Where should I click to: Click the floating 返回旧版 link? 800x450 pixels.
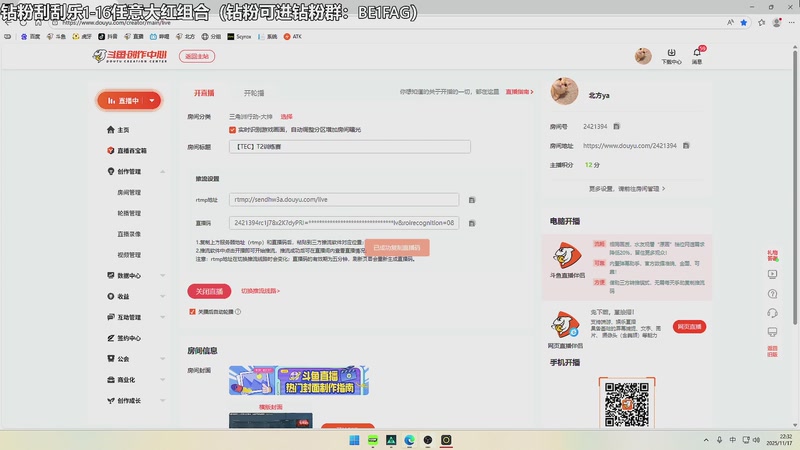[x=772, y=351]
